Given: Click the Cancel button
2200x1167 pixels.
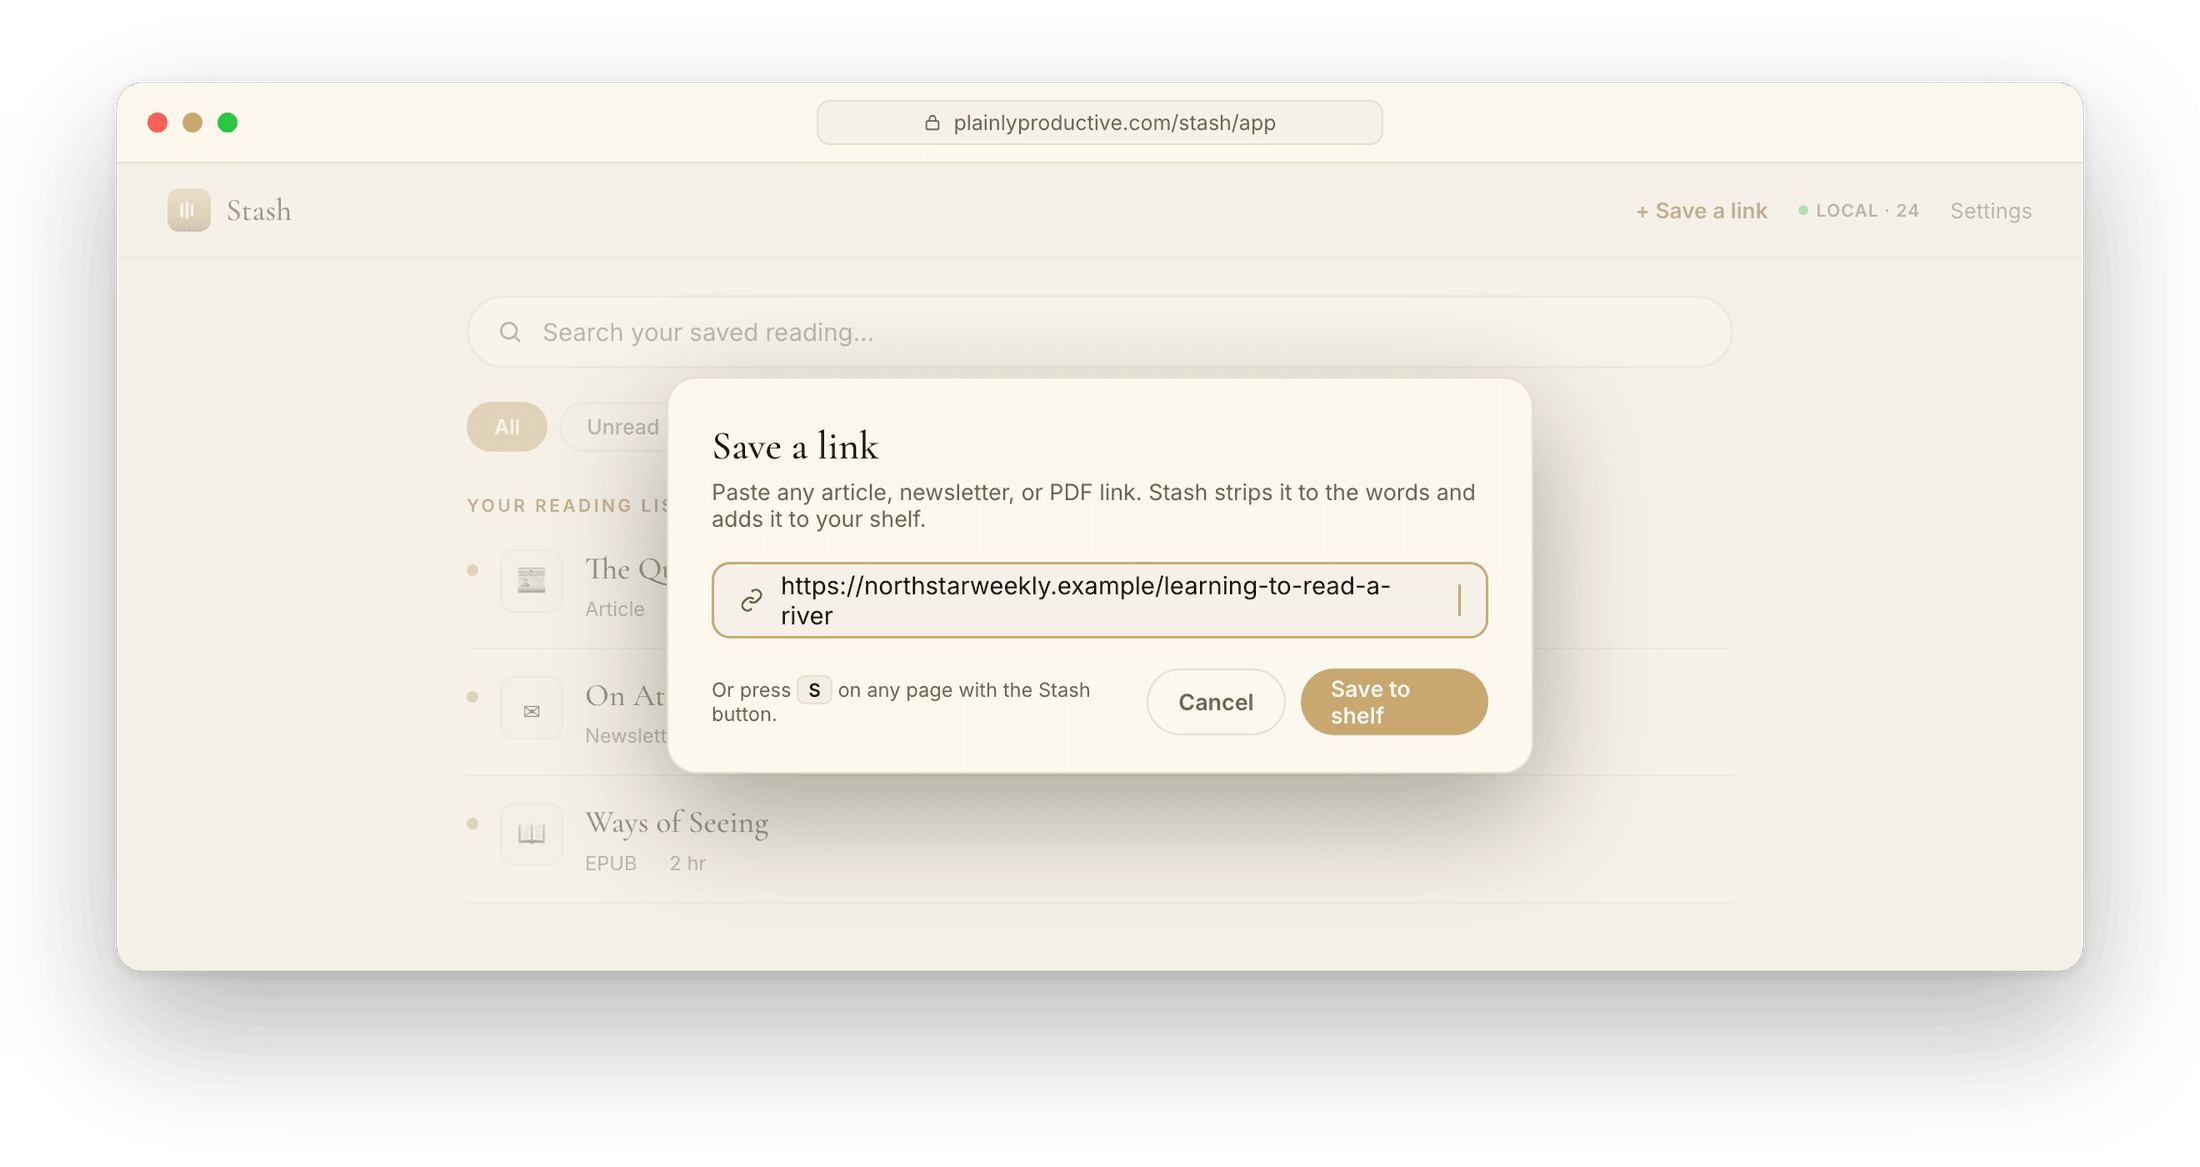Looking at the screenshot, I should tap(1215, 702).
